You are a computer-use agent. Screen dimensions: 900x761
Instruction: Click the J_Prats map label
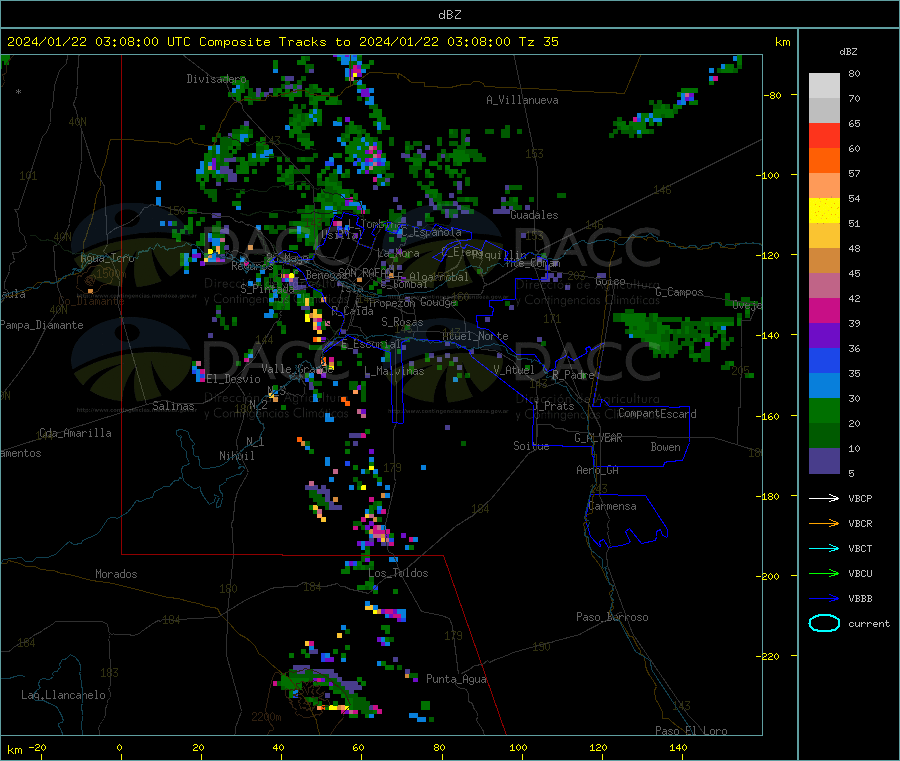(x=554, y=406)
